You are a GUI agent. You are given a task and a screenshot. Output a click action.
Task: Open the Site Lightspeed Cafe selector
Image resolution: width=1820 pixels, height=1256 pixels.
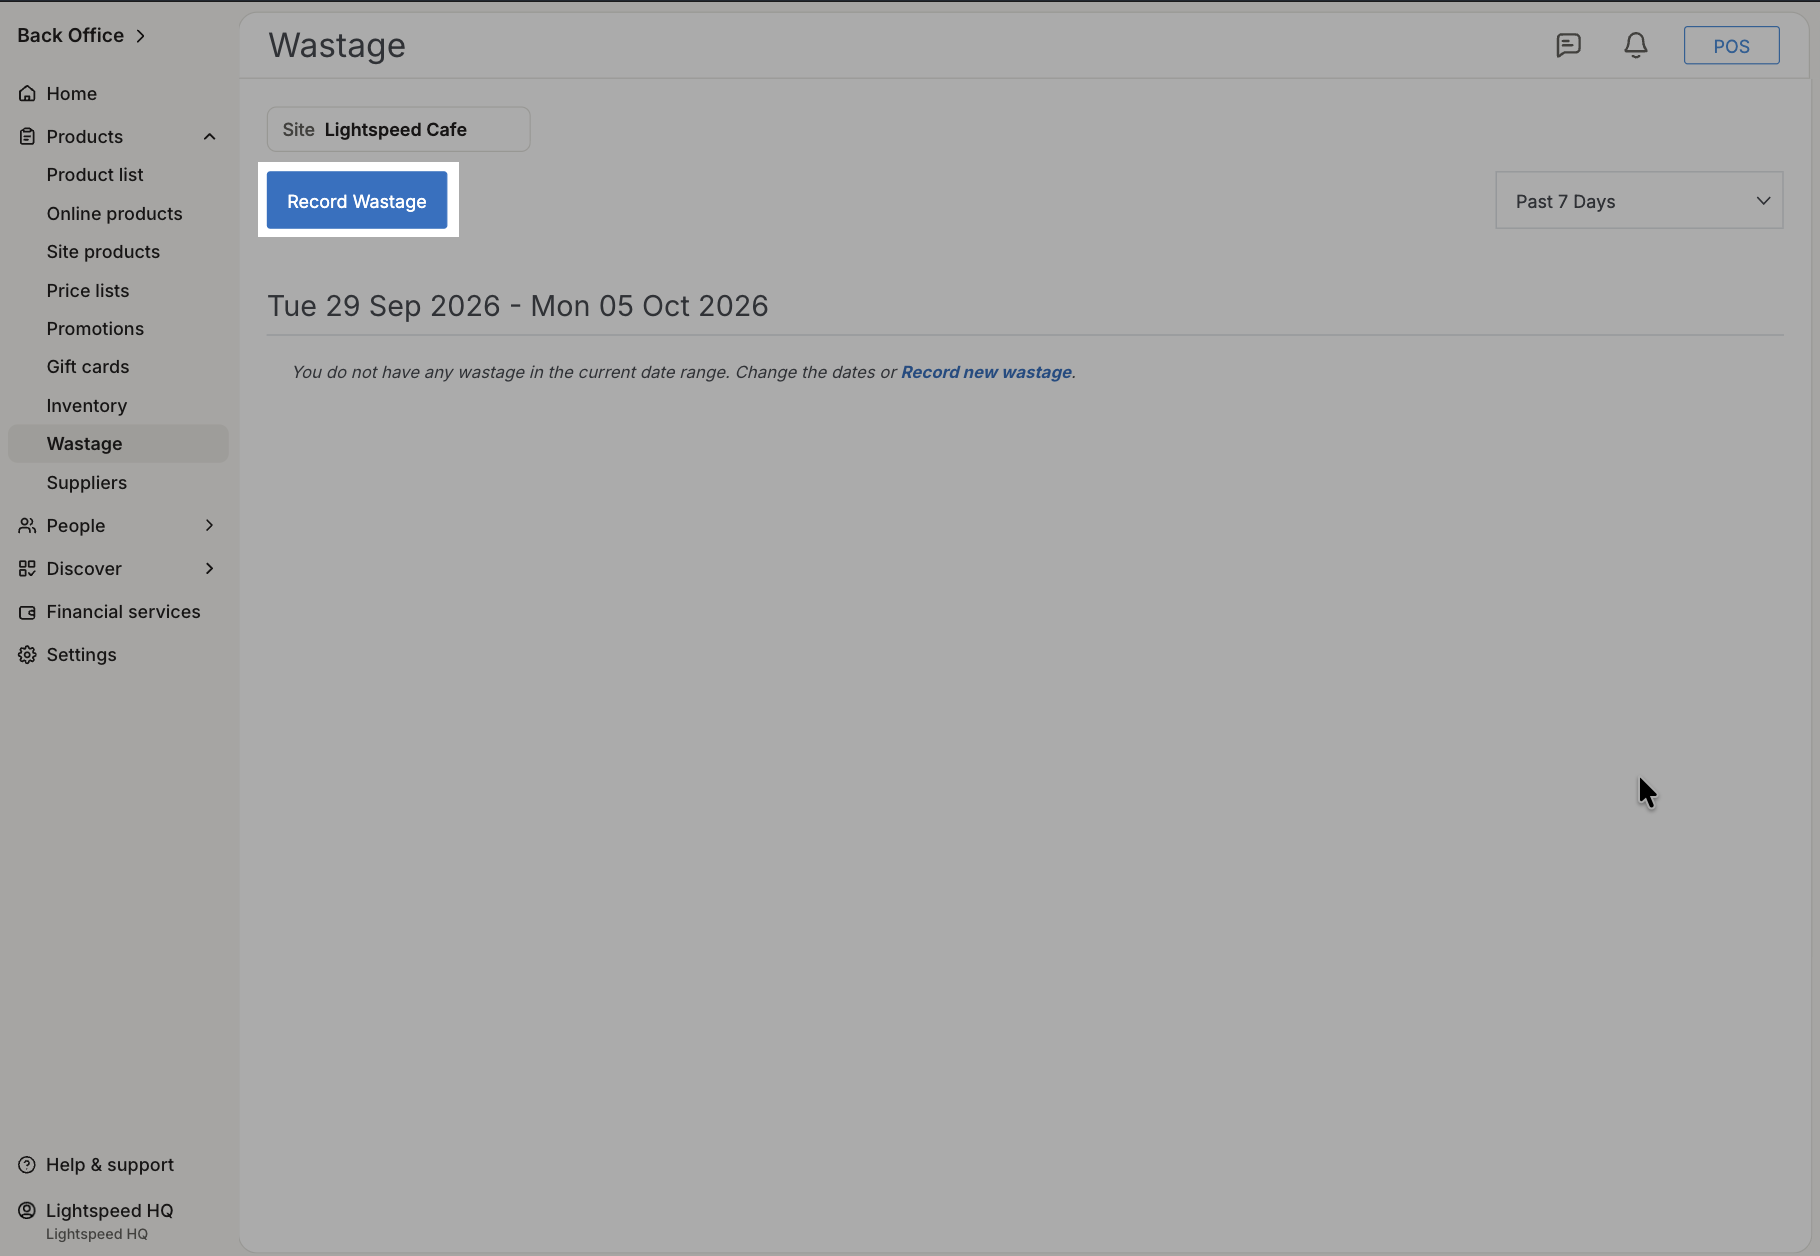click(398, 129)
